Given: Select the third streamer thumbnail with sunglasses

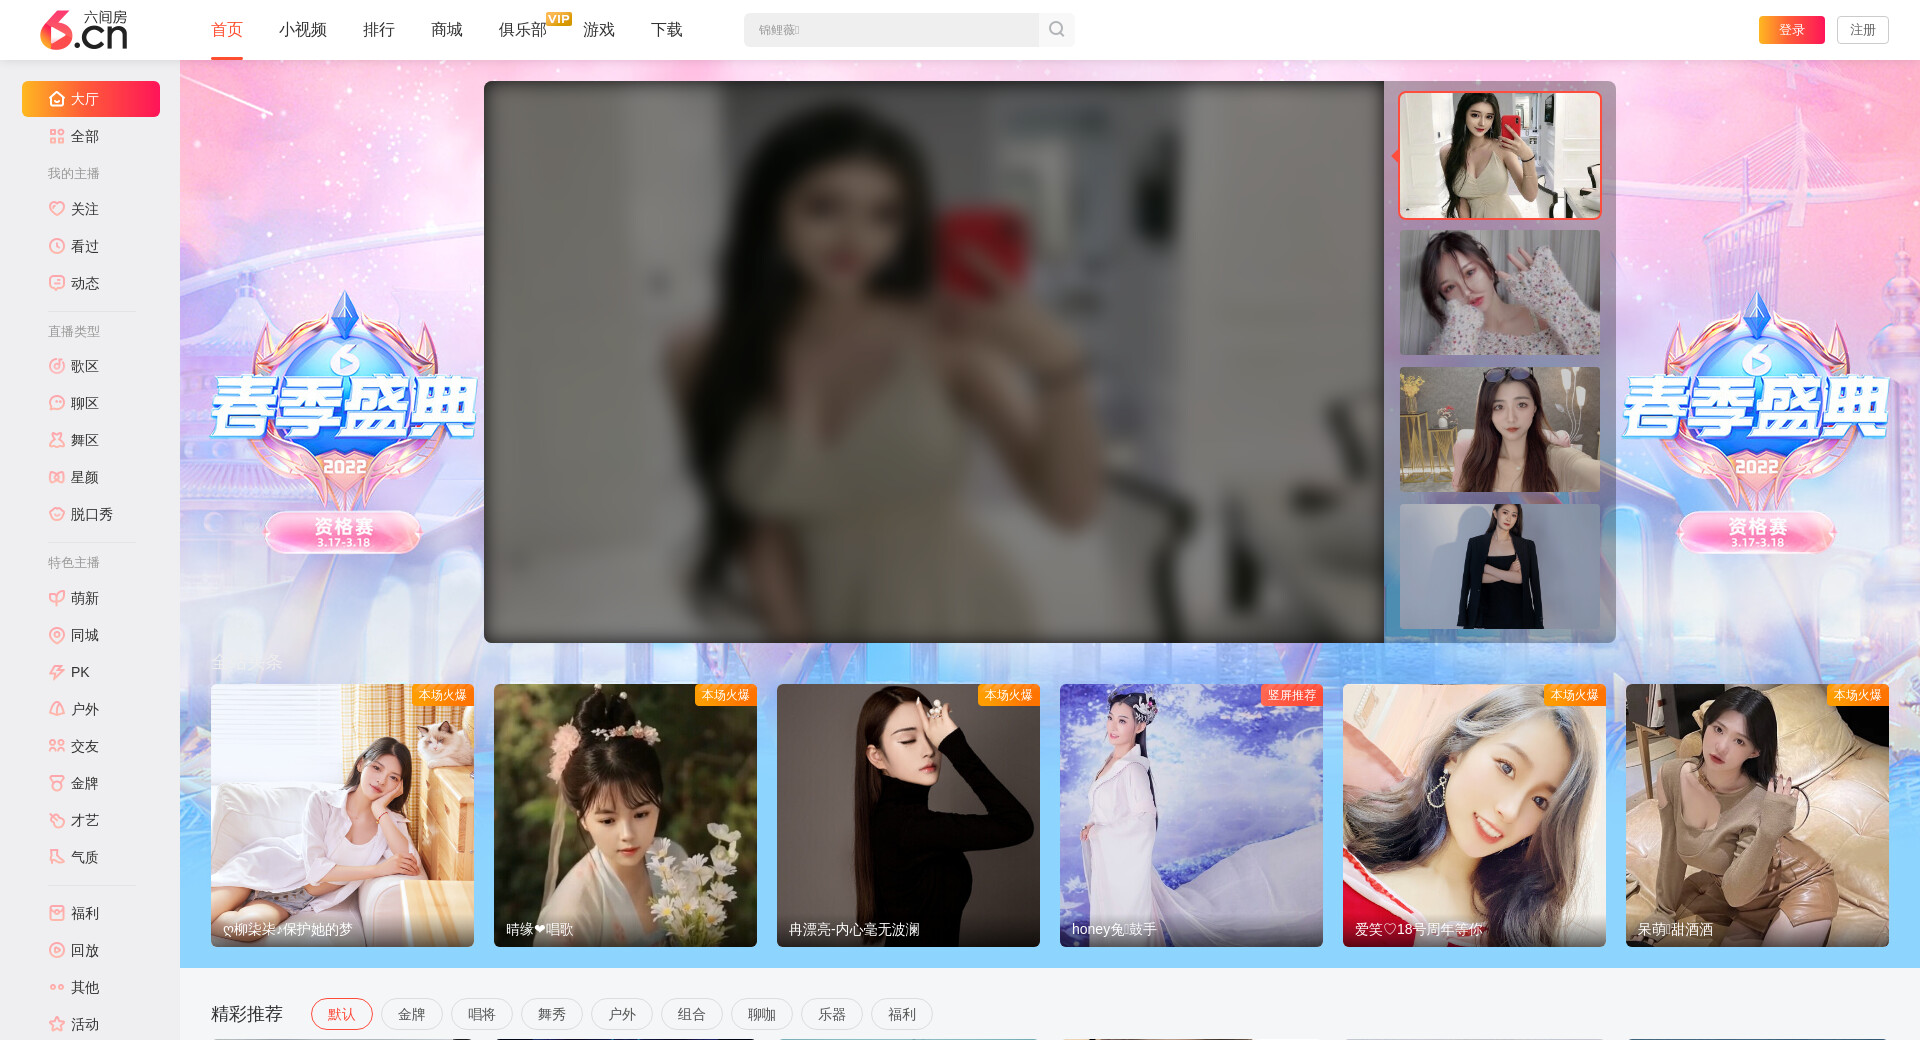Looking at the screenshot, I should [x=1500, y=430].
